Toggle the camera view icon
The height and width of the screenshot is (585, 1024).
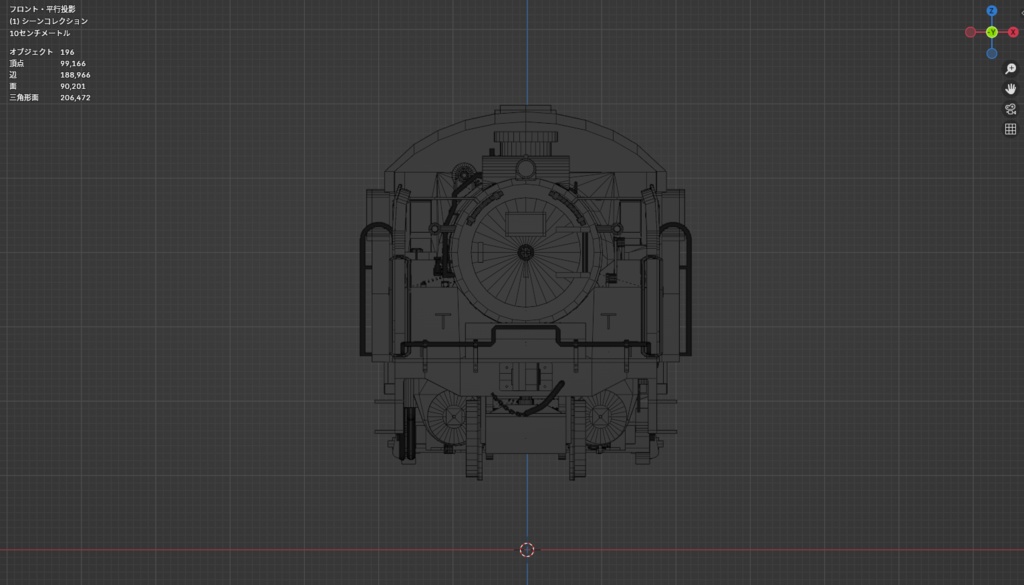[x=1010, y=109]
